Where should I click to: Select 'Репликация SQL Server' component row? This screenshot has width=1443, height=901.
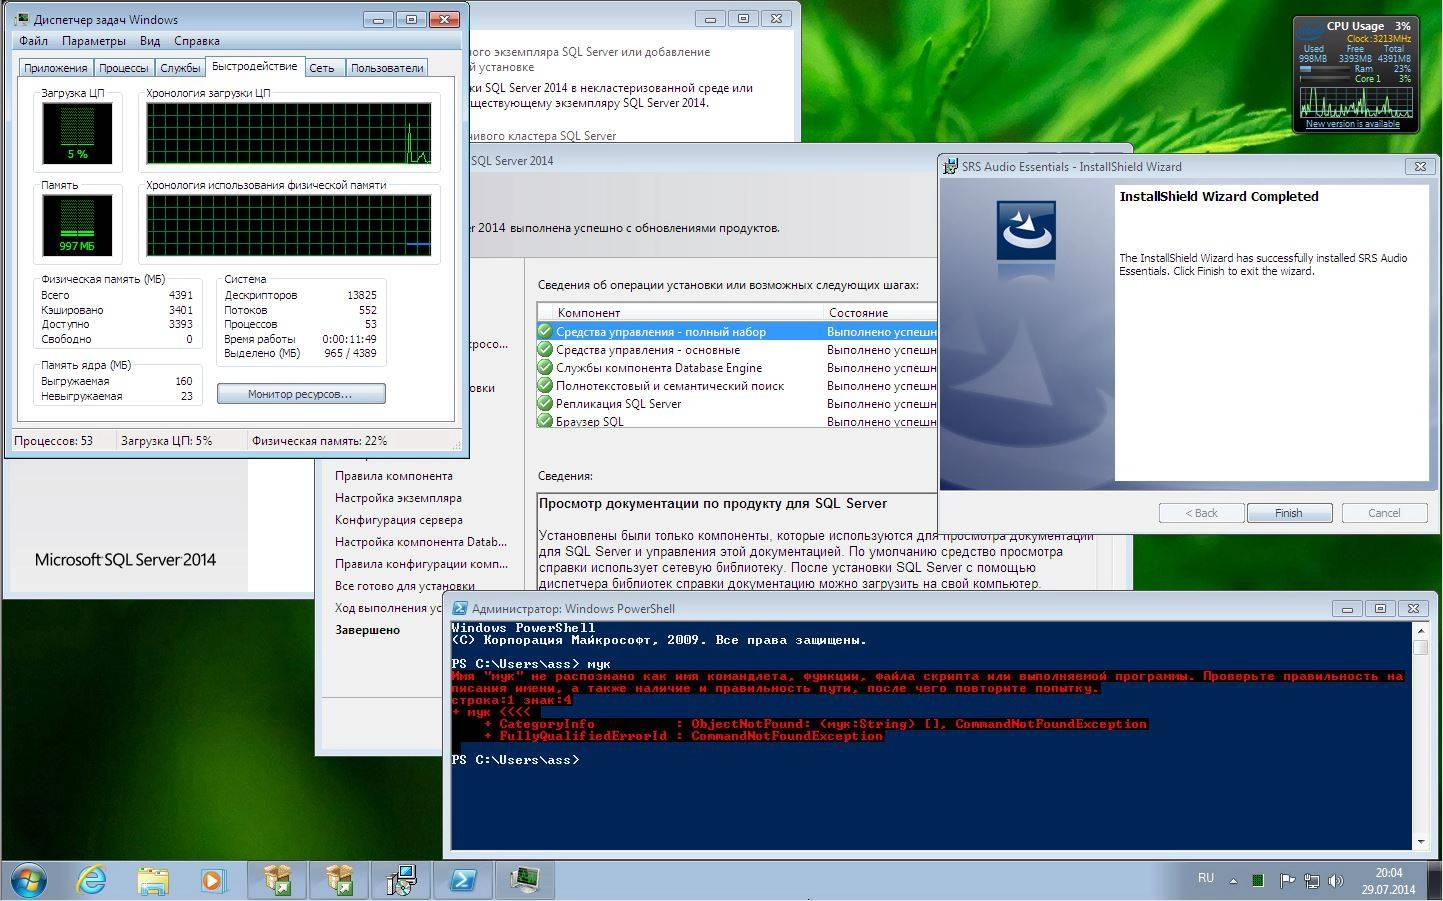[x=737, y=403]
